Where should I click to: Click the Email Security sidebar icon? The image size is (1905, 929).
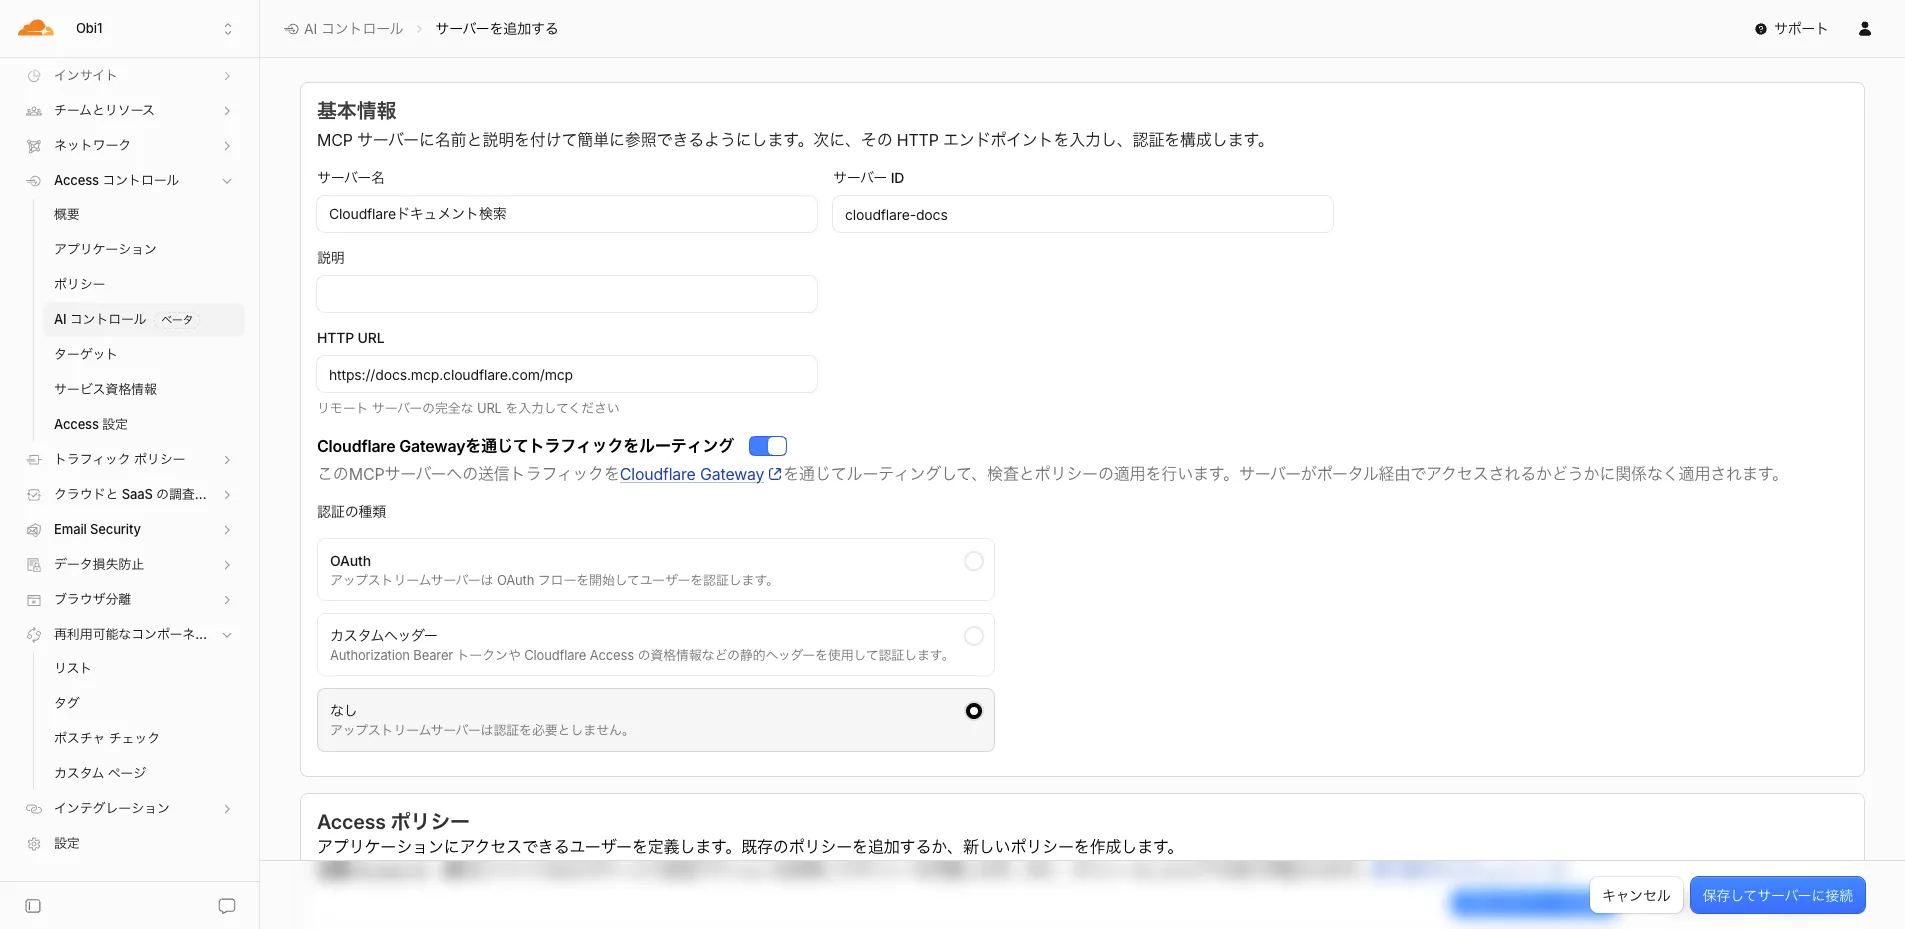tap(34, 530)
